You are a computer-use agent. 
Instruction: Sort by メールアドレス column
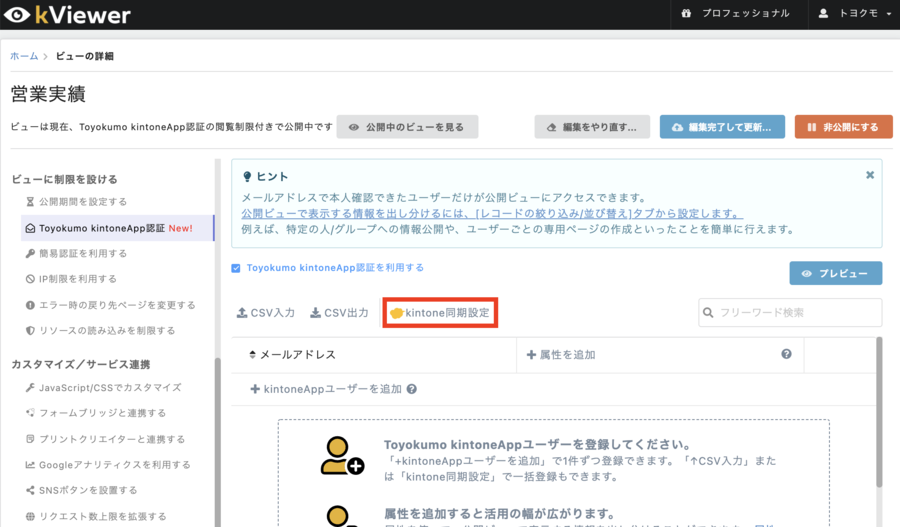(x=292, y=355)
